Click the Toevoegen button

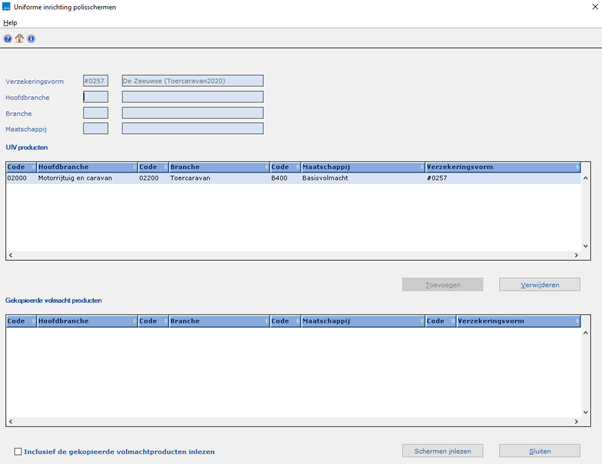442,285
